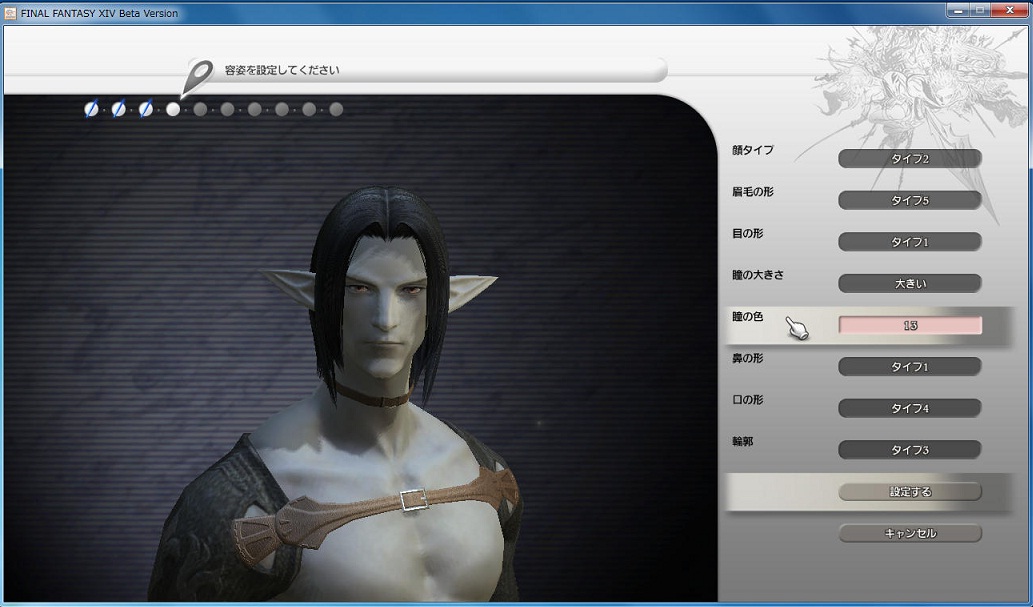Confirm with the 設定する button
Viewport: 1033px width, 607px height.
(910, 492)
